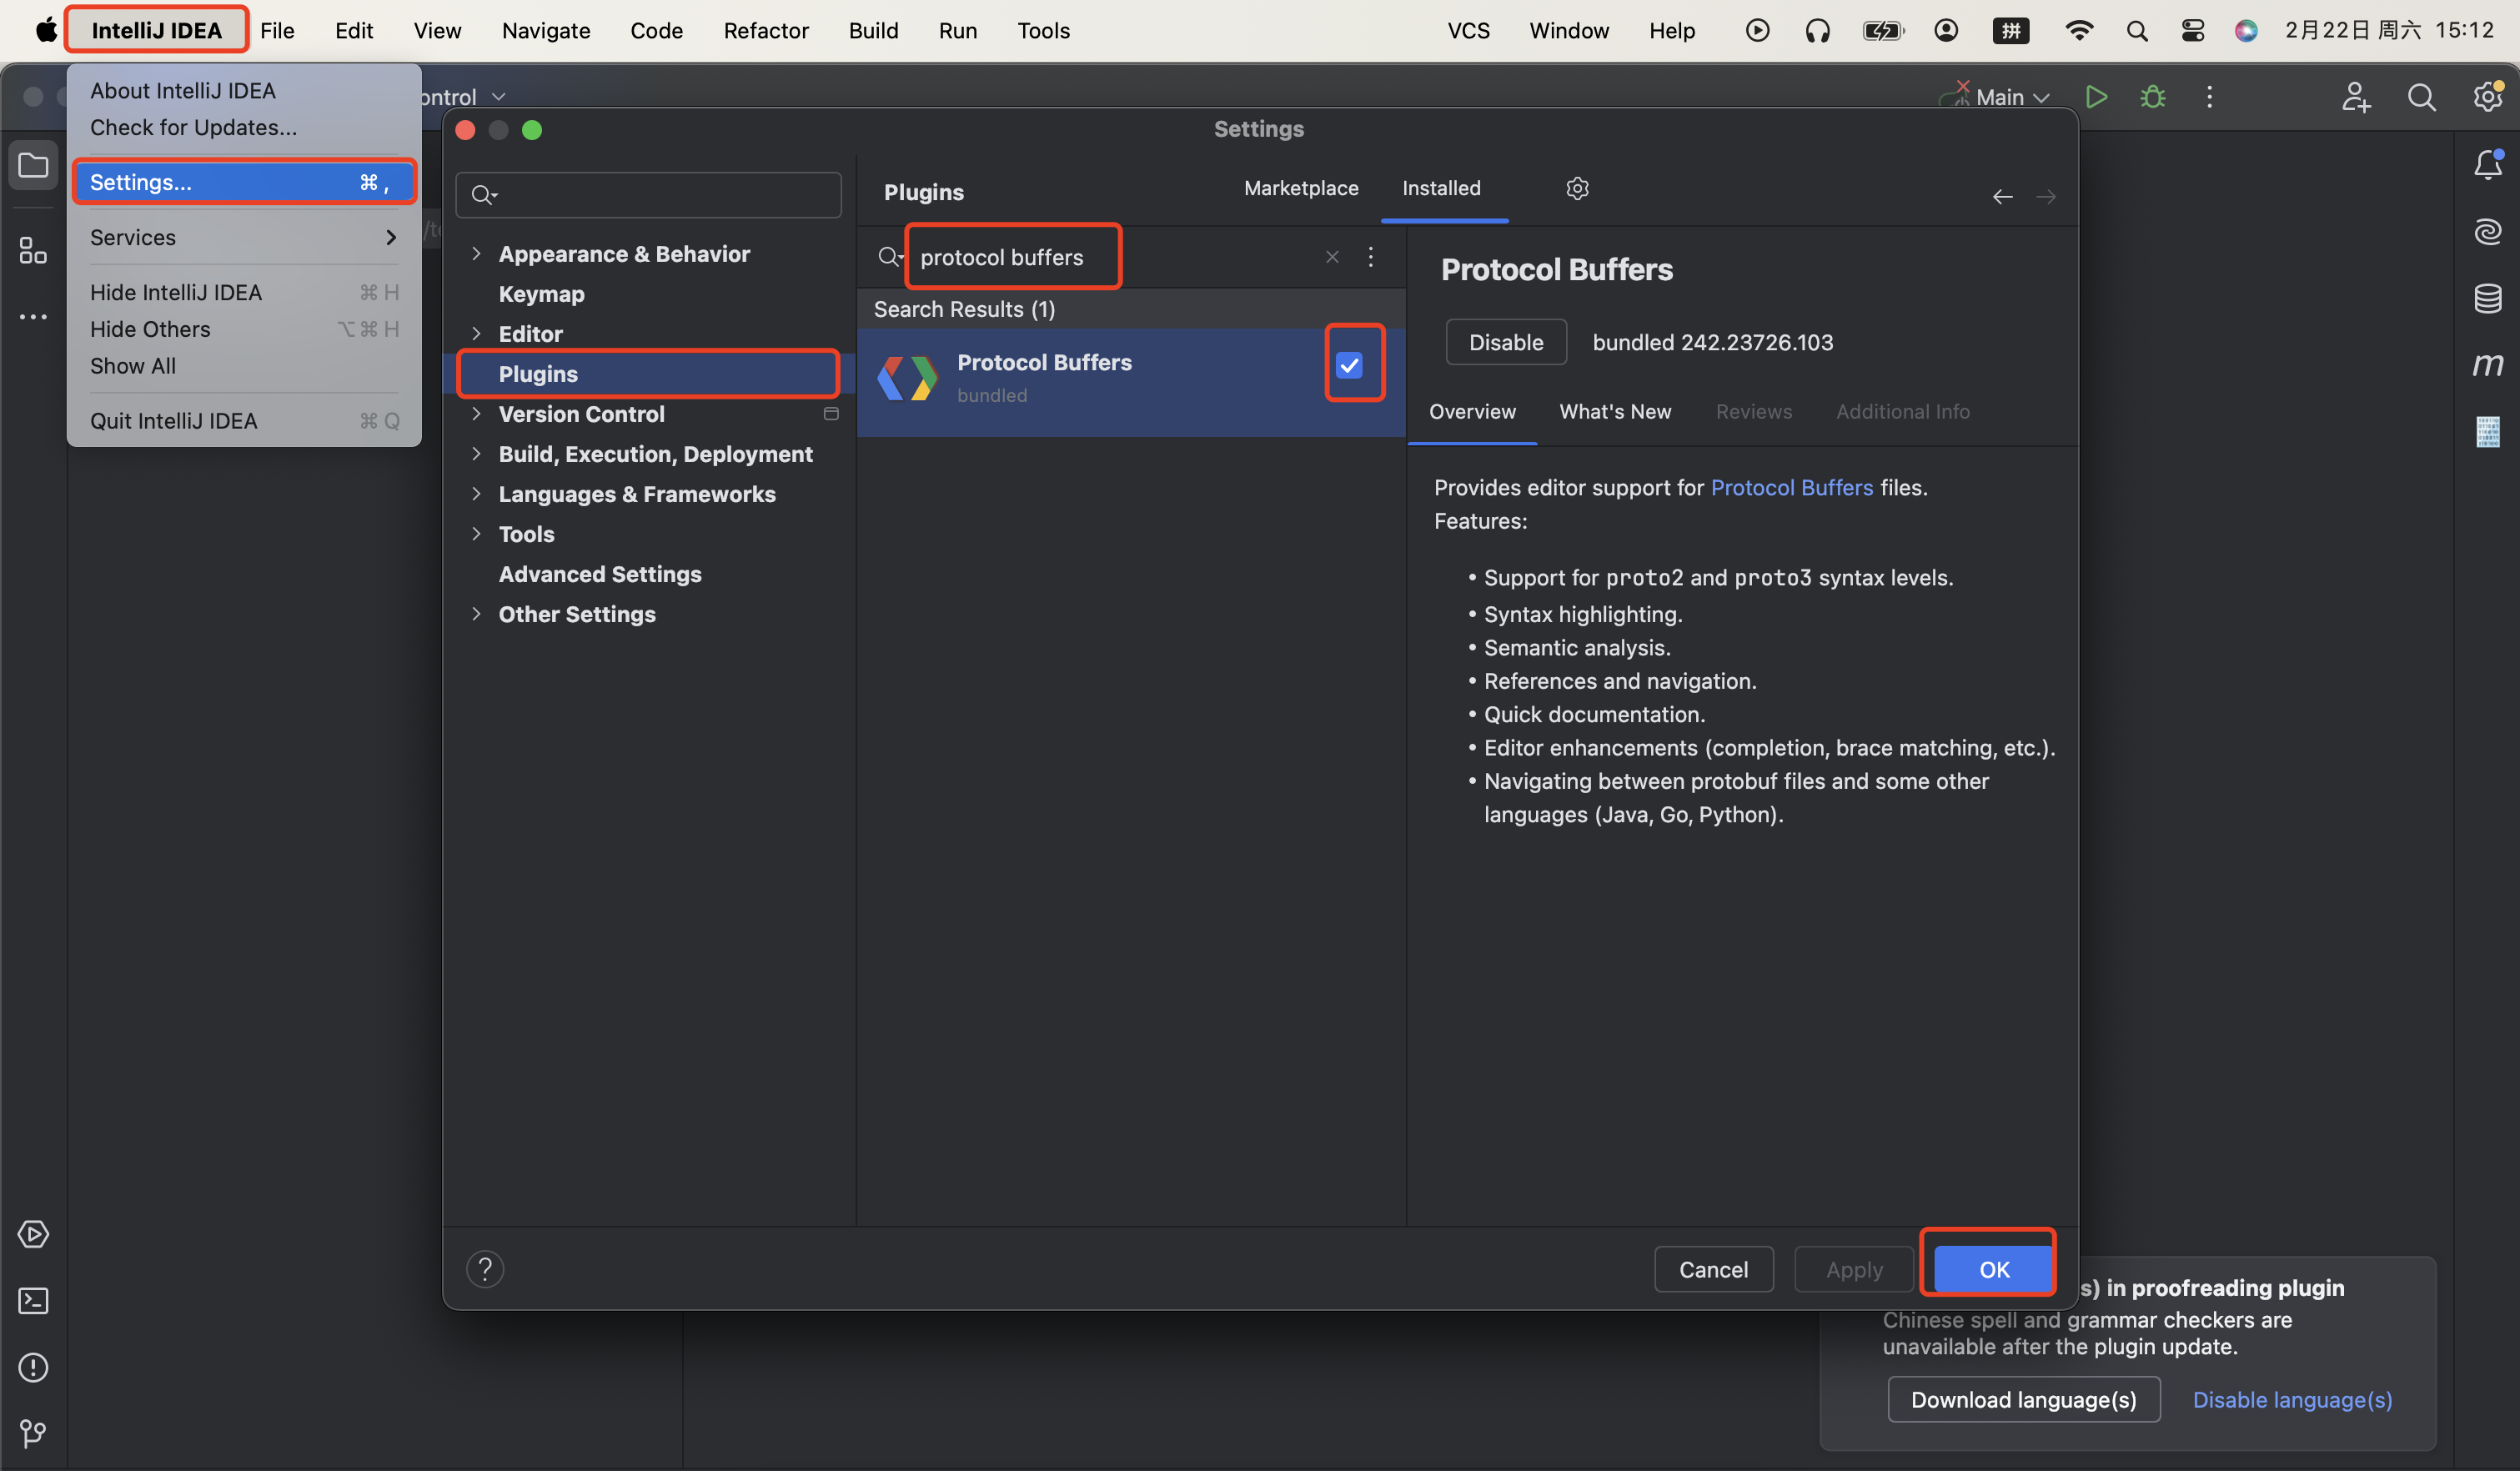This screenshot has height=1471, width=2520.
Task: Uncheck the Protocol Buffers plugin checkbox
Action: pos(1349,365)
